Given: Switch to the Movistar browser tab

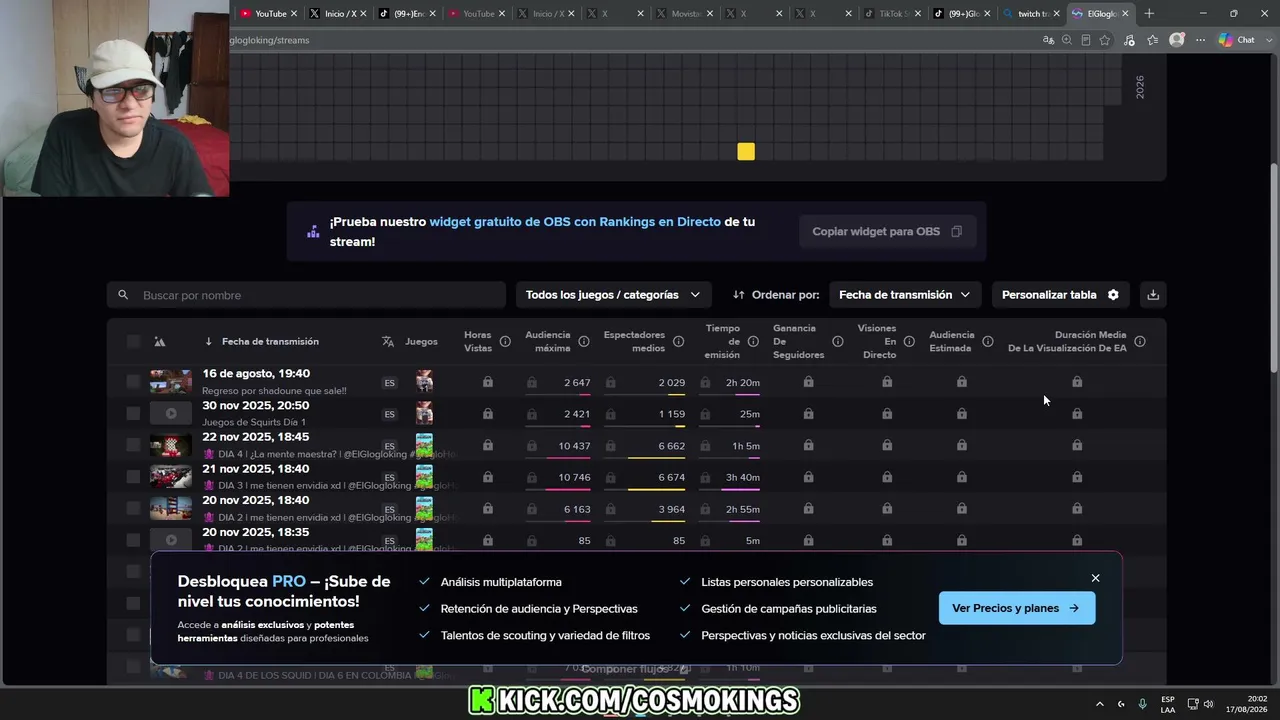Looking at the screenshot, I should tap(683, 14).
